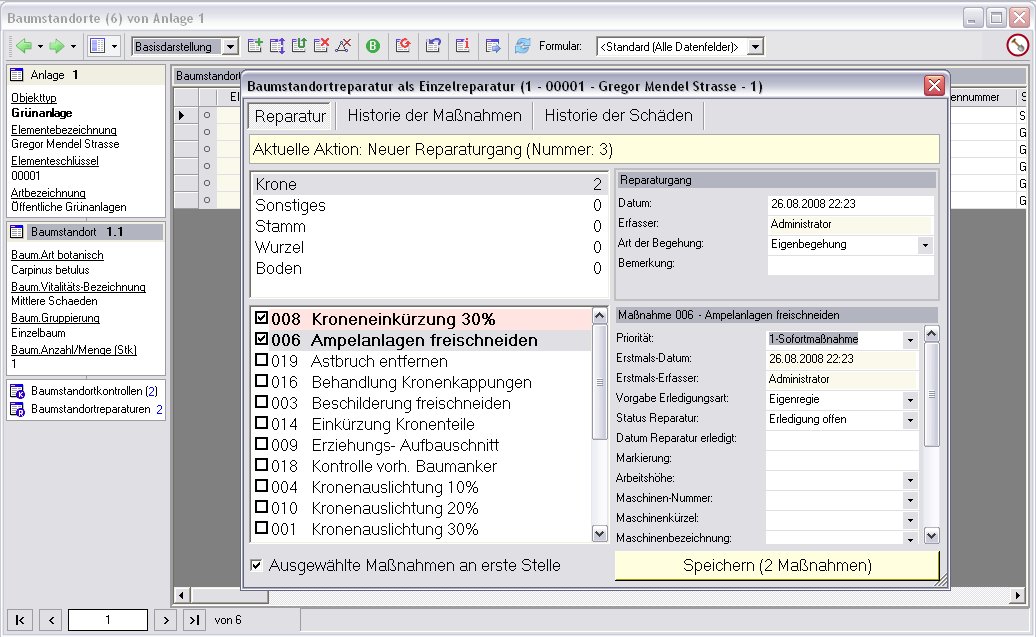Screen dimensions: 1036x637
Task: Switch to Historie der Maßnahmen tab
Action: pyautogui.click(x=434, y=116)
